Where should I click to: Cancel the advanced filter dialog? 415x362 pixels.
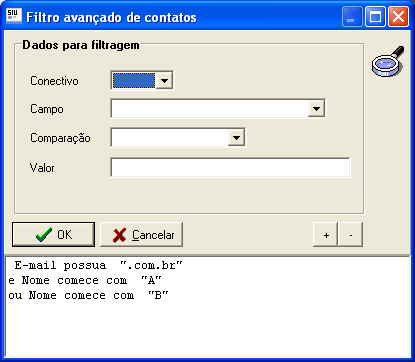141,235
